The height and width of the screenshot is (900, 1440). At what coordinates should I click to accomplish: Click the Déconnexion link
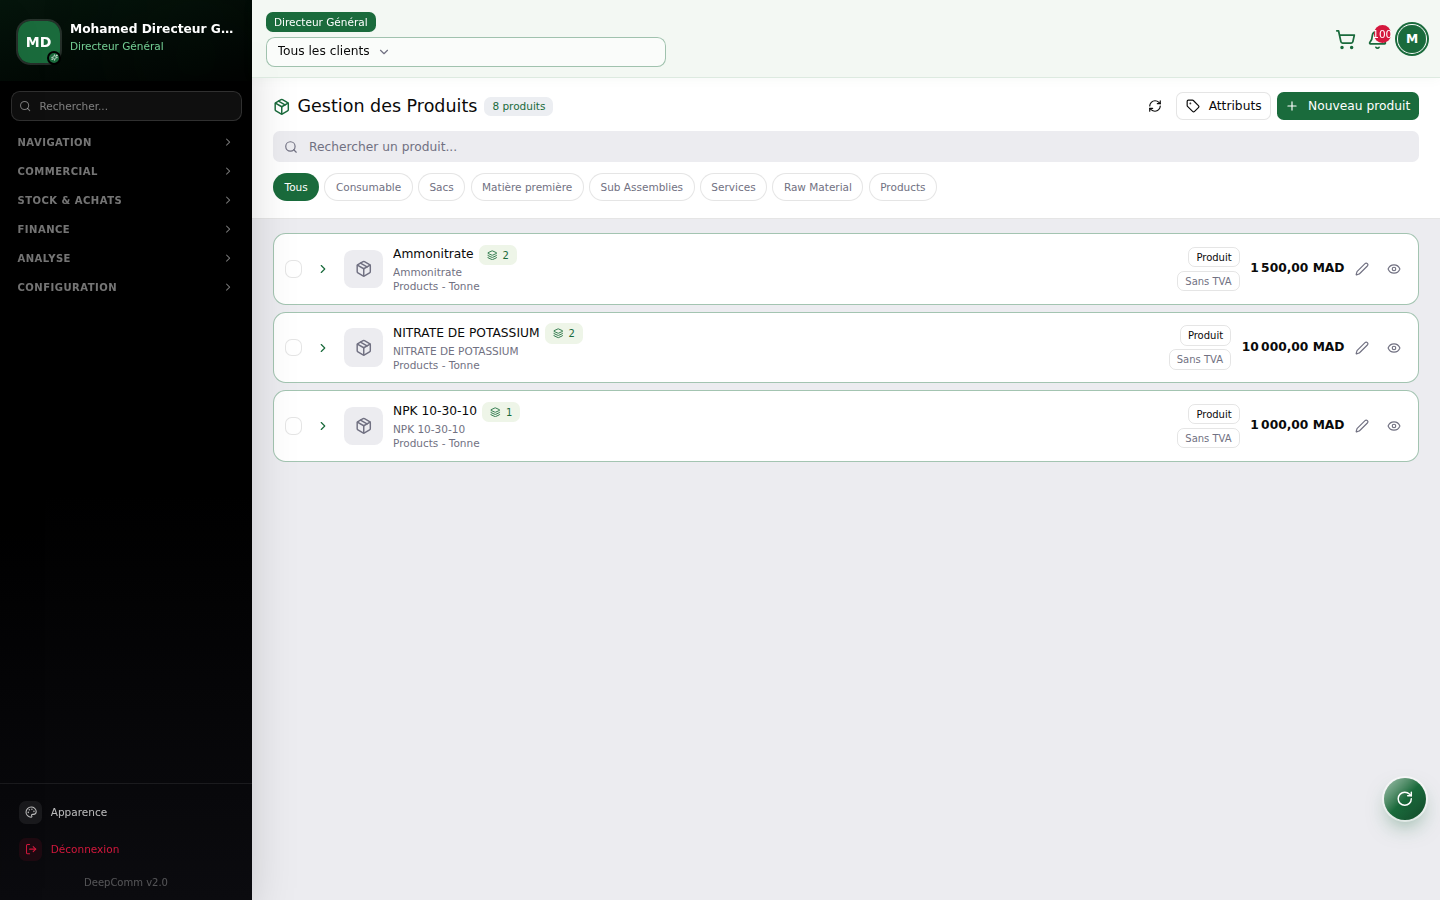tap(85, 849)
